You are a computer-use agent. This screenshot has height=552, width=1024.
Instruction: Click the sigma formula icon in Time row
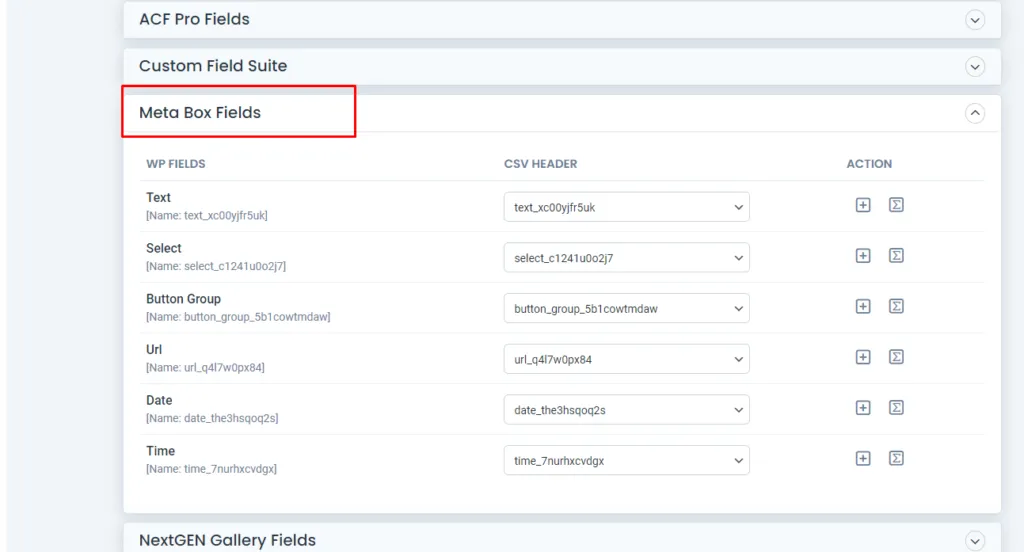coord(896,459)
